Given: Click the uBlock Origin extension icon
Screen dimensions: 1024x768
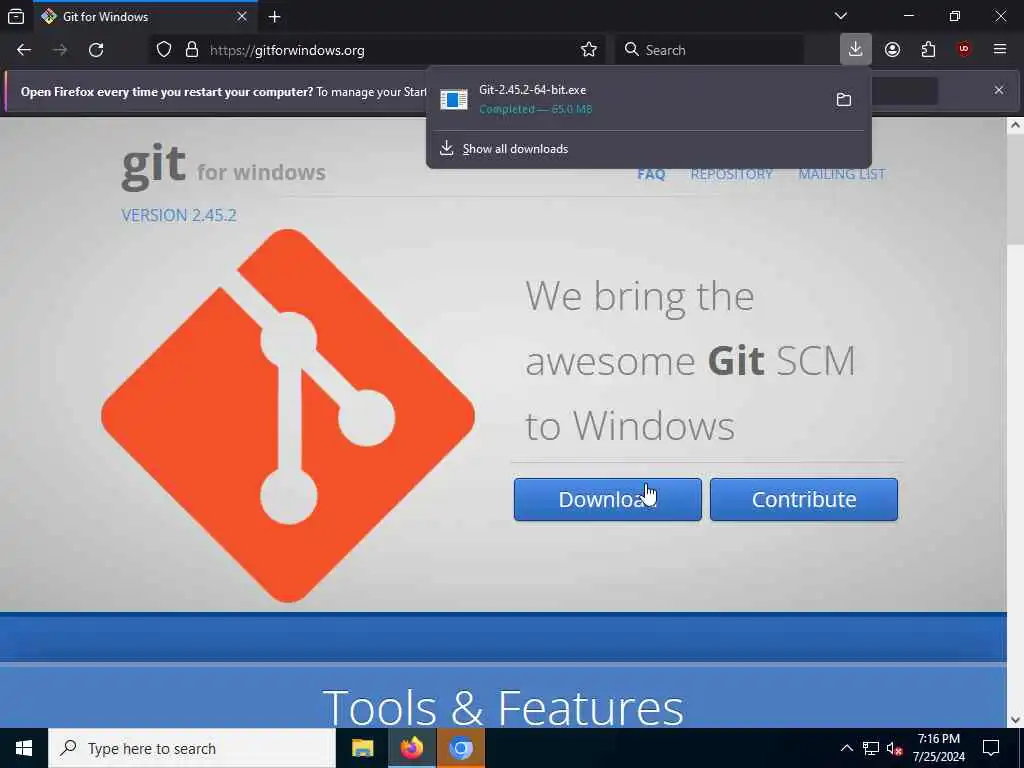Looking at the screenshot, I should coord(964,50).
